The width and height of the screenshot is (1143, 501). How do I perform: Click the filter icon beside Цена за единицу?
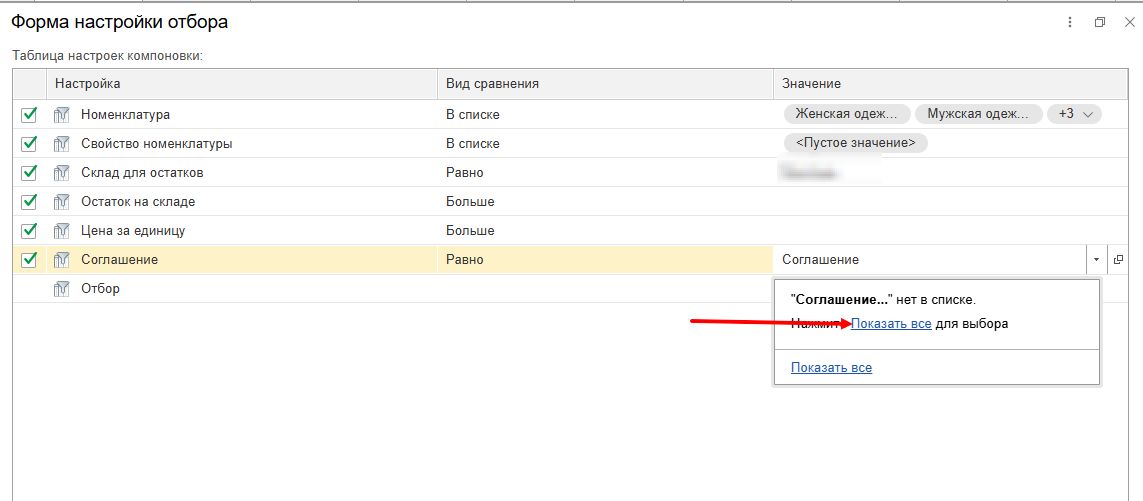[61, 230]
